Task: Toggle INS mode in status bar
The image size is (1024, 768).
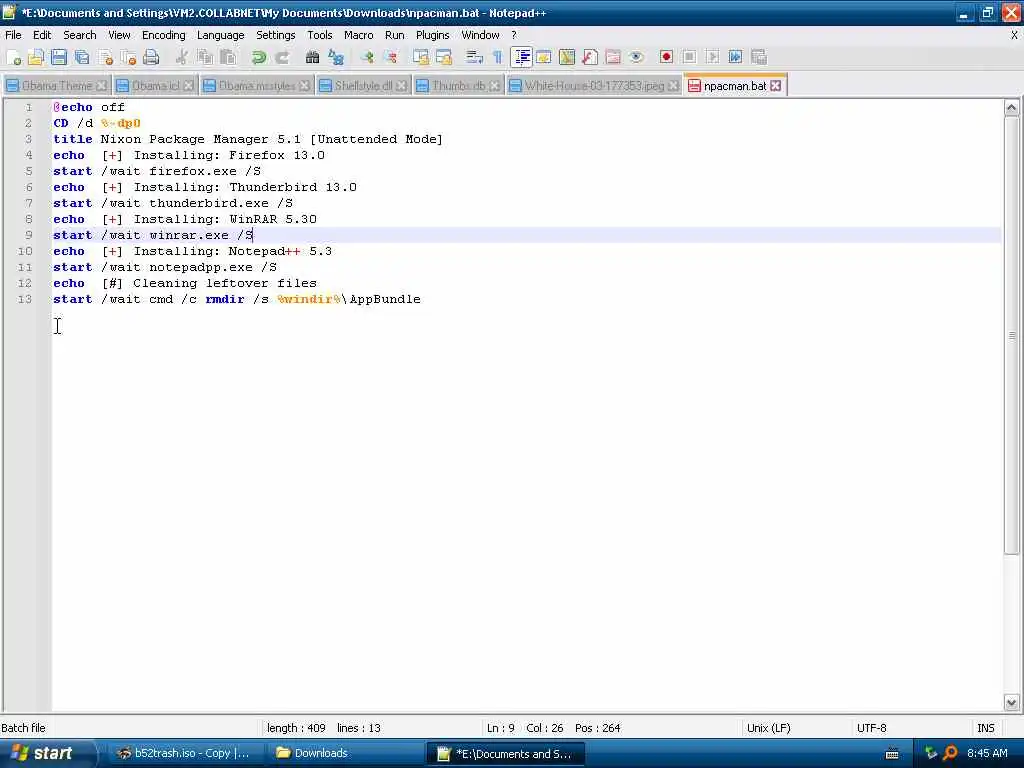Action: [986, 728]
